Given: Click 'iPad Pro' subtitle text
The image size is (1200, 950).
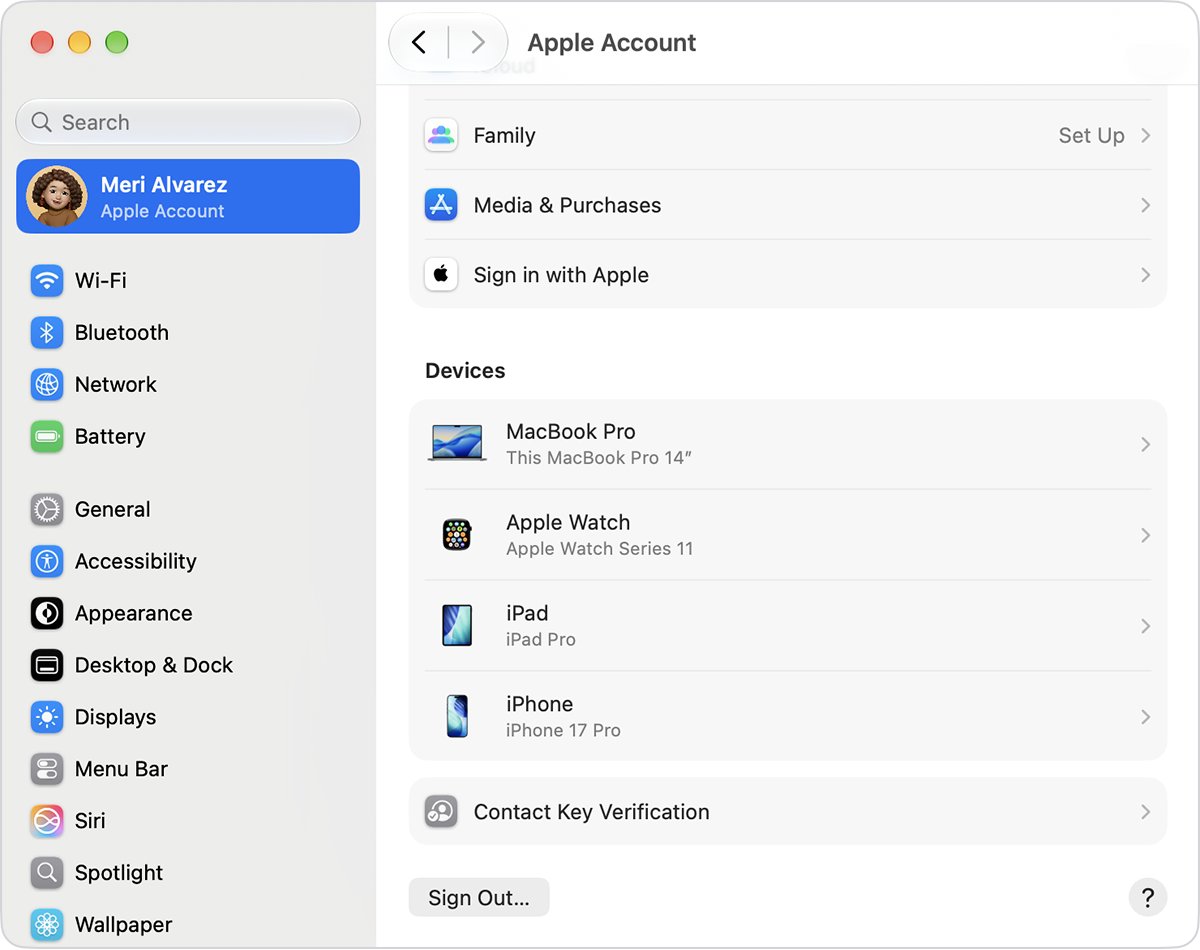Looking at the screenshot, I should click(541, 640).
